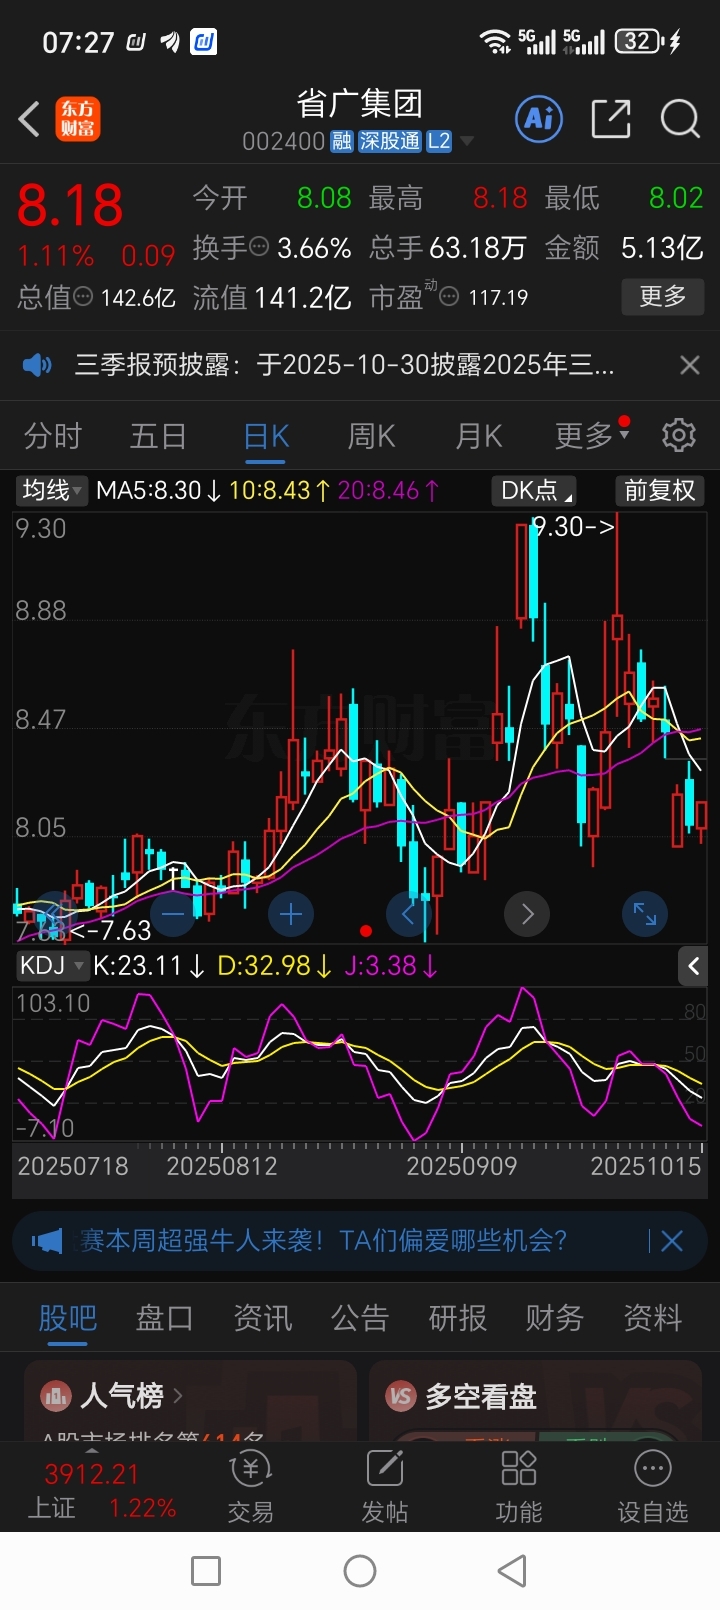Tap the 东方财富 logo icon

pos(77,119)
